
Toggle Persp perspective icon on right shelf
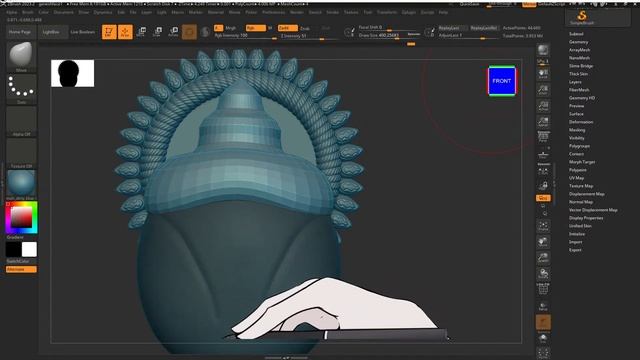[x=543, y=137]
